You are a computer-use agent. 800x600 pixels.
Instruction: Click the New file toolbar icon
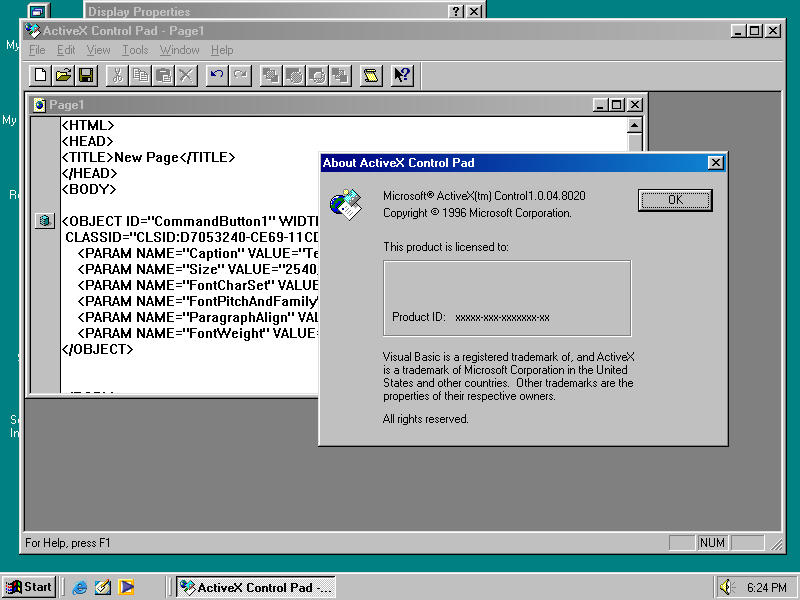(x=40, y=76)
